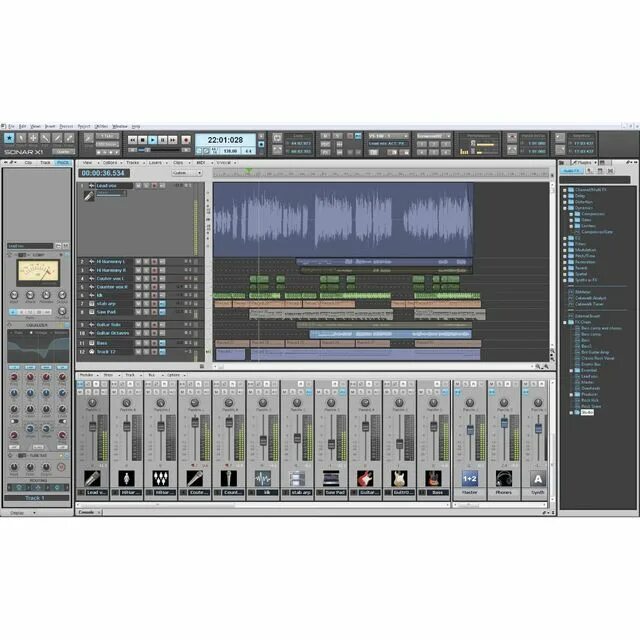The width and height of the screenshot is (640, 640).
Task: Click the Master bus volume fader
Action: tap(470, 430)
